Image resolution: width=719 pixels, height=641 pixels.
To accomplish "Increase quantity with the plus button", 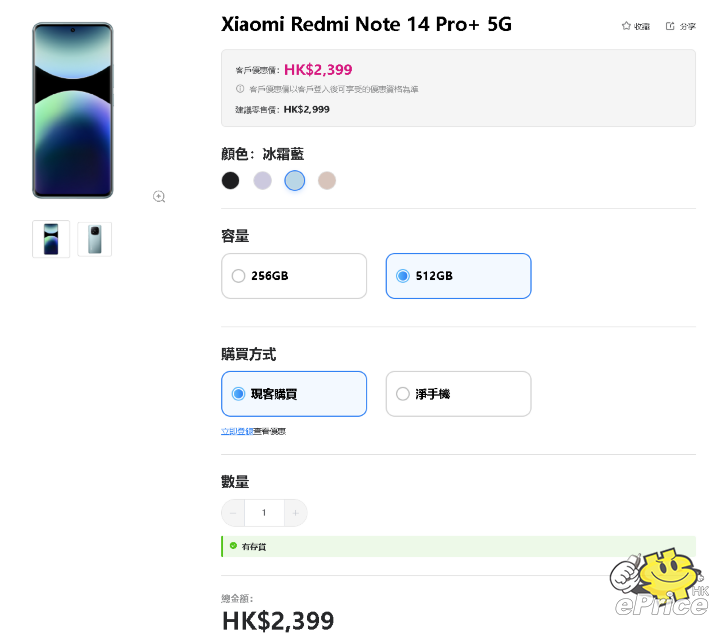I will coord(296,513).
